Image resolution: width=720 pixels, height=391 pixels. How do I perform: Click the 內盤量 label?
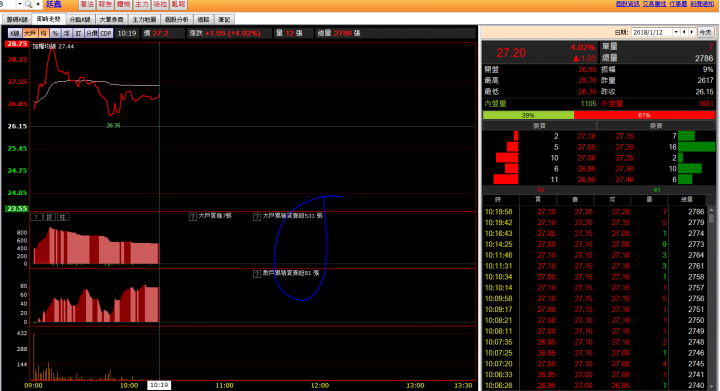click(x=495, y=104)
